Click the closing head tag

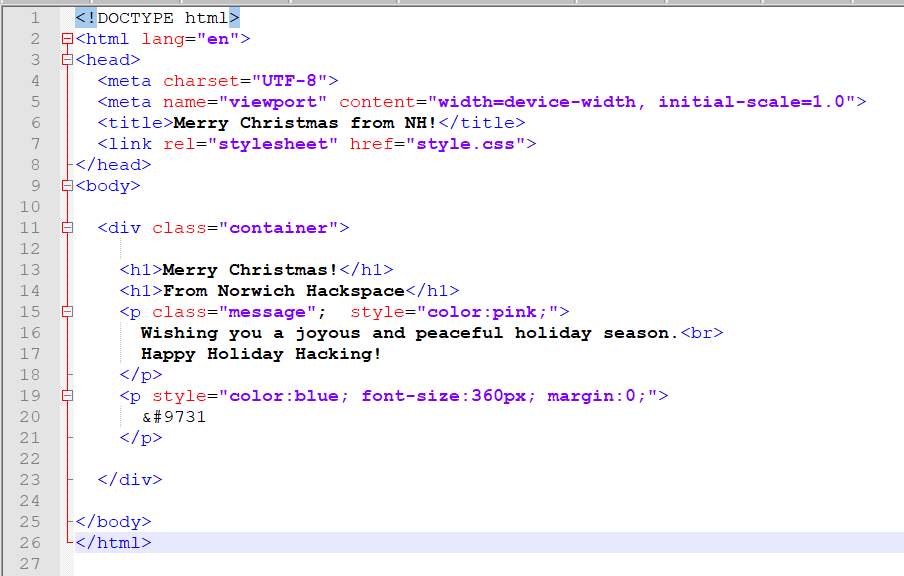click(114, 165)
